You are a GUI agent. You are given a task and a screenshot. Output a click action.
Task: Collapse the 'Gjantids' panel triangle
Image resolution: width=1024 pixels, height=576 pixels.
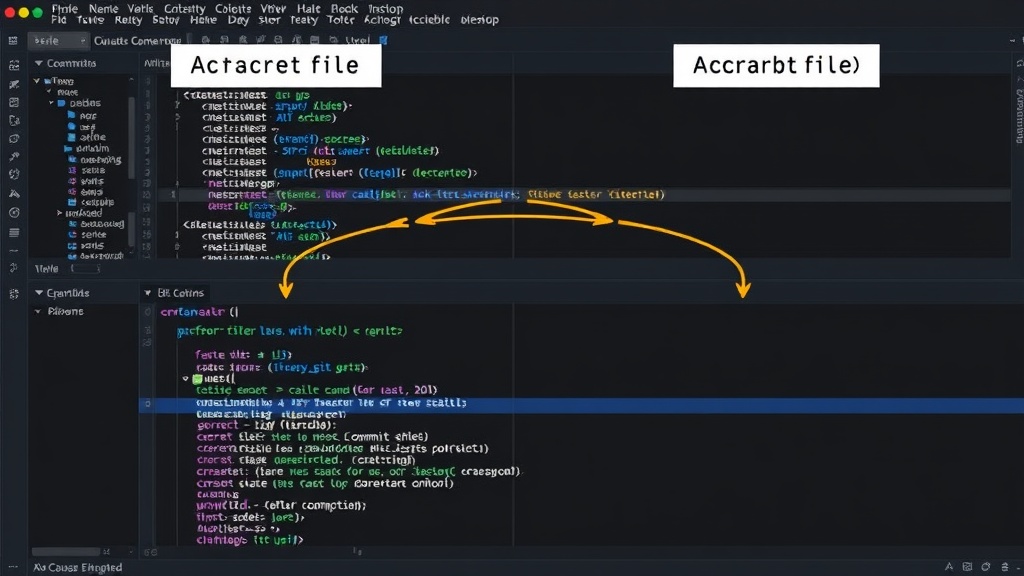point(39,293)
